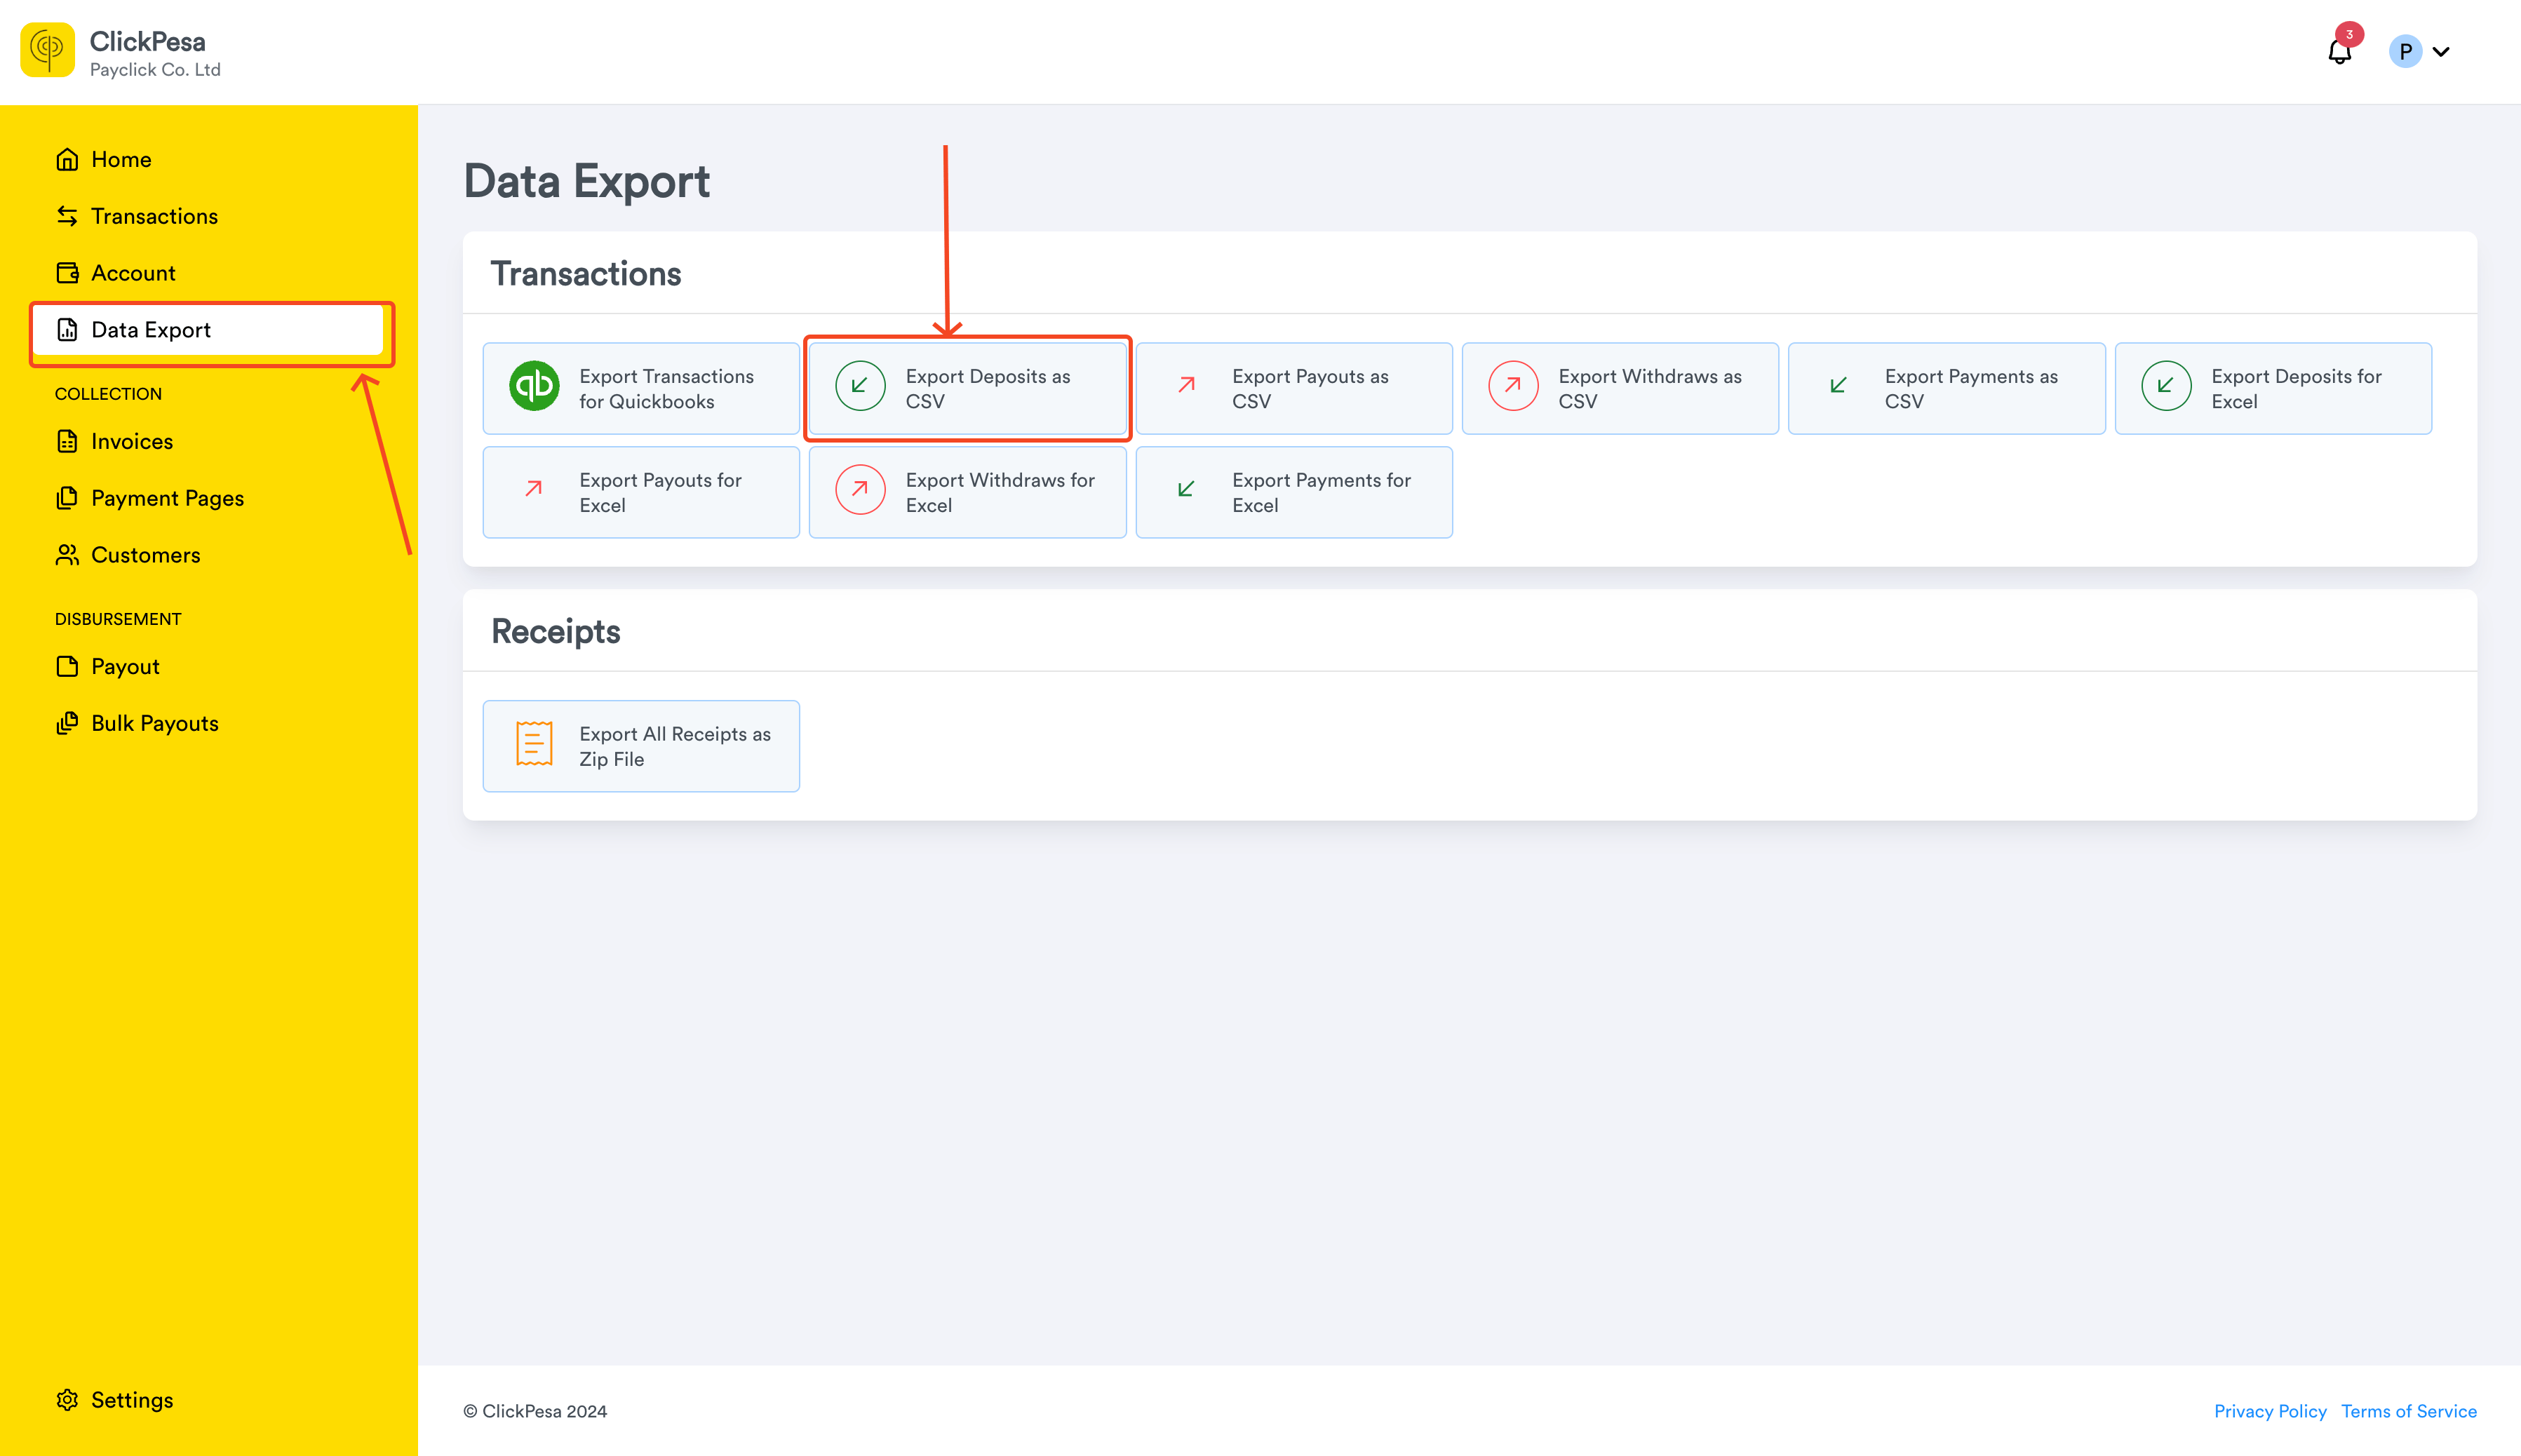Click Export Deposits for Excel icon
Screen dimensions: 2521x1456
(x=2166, y=386)
